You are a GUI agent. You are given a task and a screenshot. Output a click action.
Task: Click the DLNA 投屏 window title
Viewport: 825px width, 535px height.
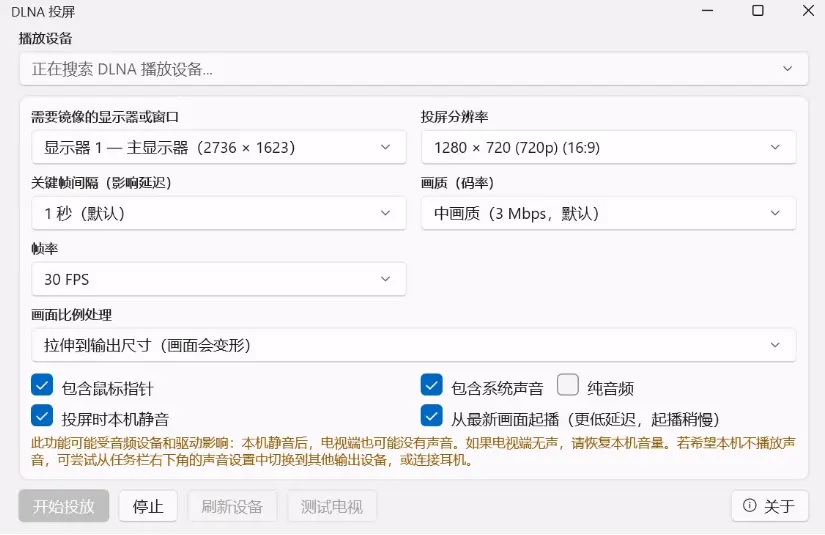coord(43,12)
